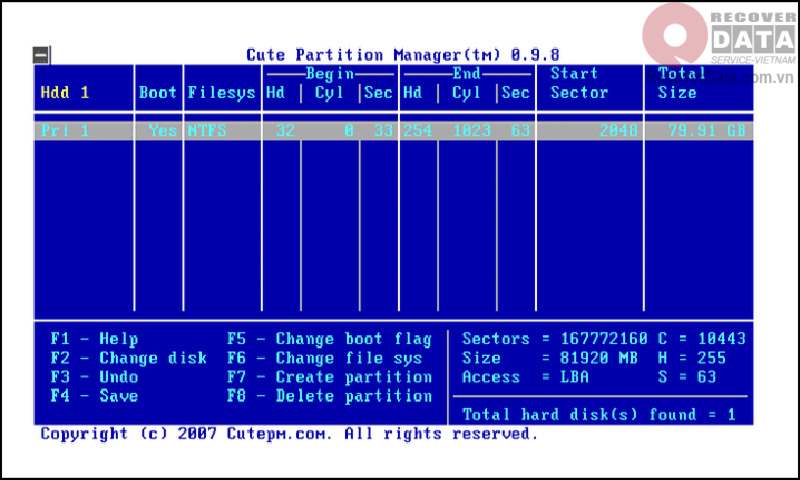Click the Boot column header
The width and height of the screenshot is (800, 480).
[157, 92]
